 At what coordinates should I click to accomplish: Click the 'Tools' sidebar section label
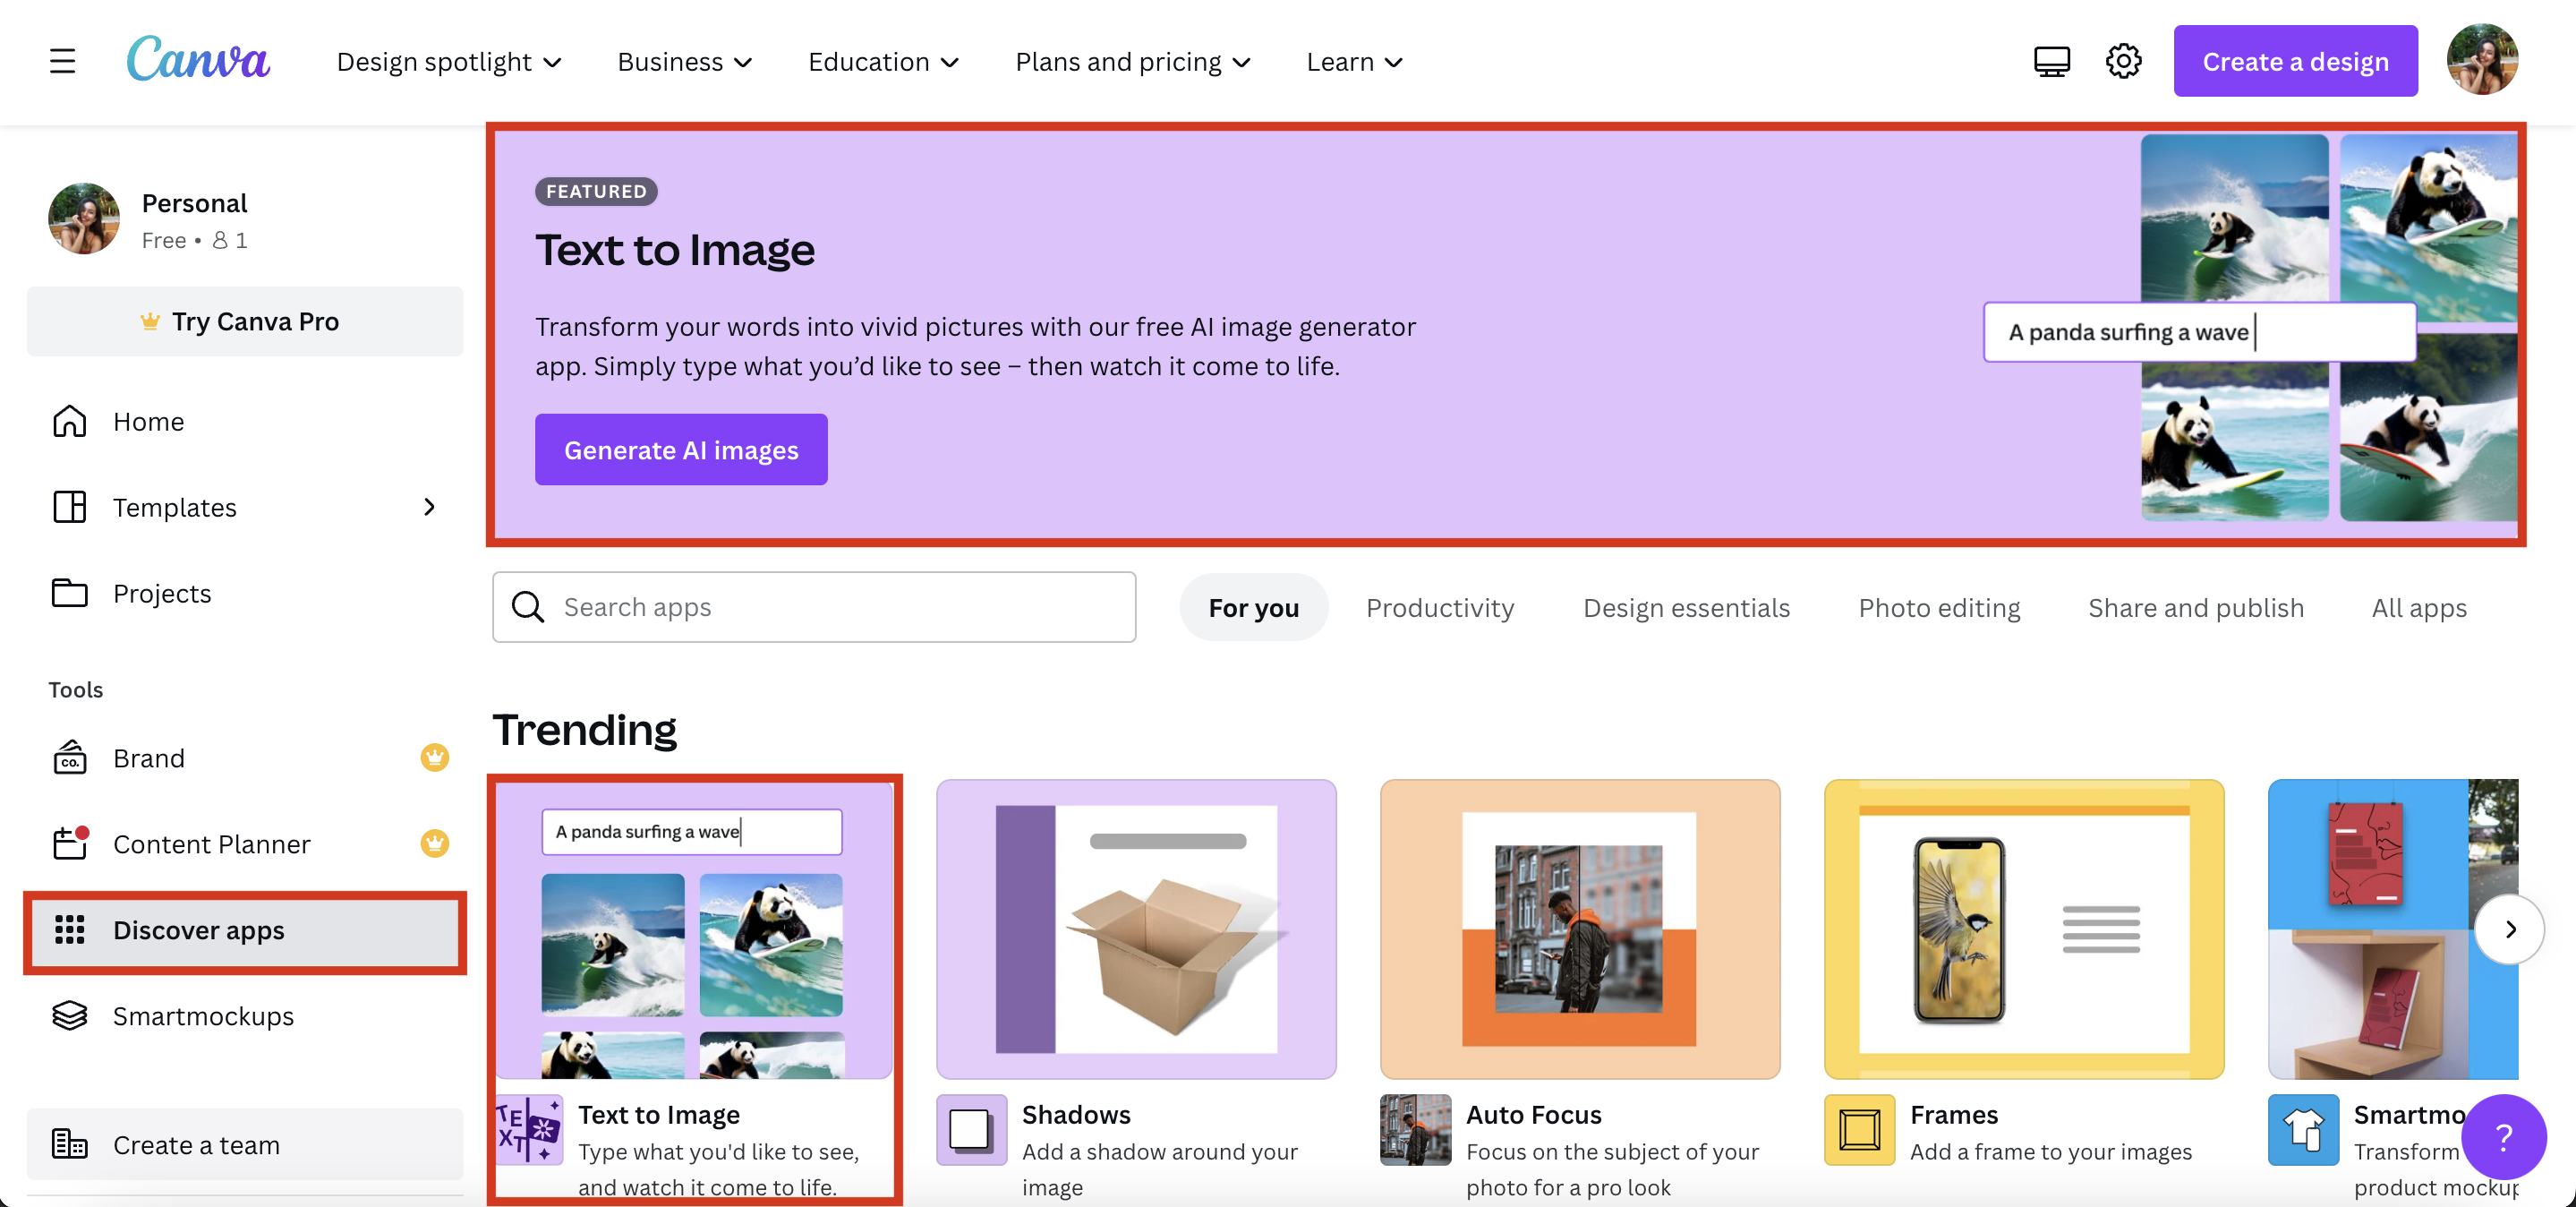click(x=76, y=689)
